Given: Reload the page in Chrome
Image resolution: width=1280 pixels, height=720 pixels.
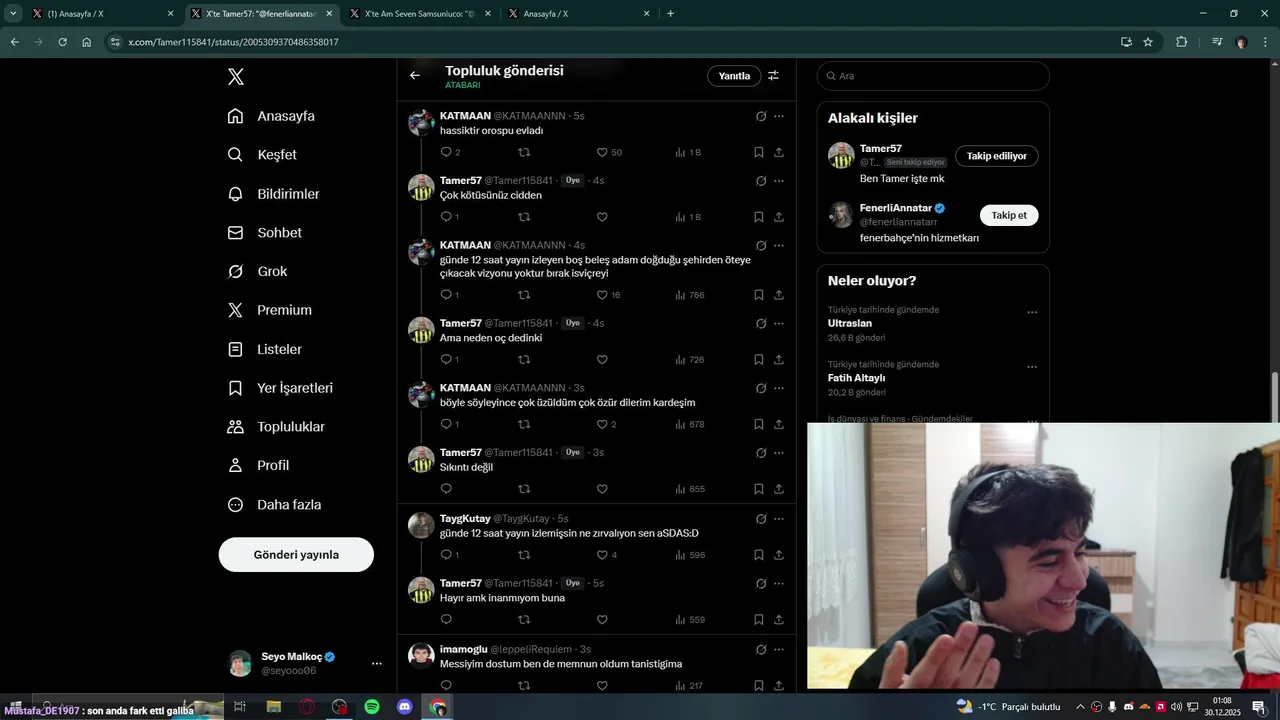Looking at the screenshot, I should point(62,42).
